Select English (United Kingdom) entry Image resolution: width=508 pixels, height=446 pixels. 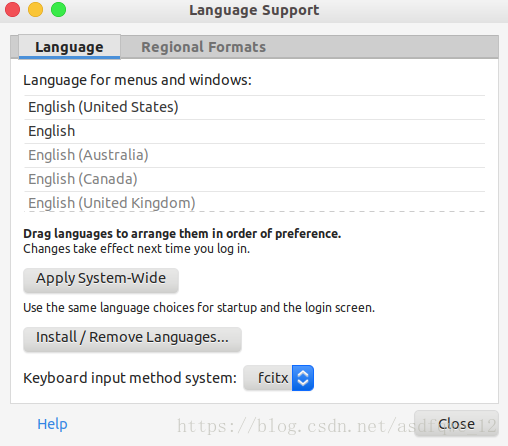[x=254, y=202]
